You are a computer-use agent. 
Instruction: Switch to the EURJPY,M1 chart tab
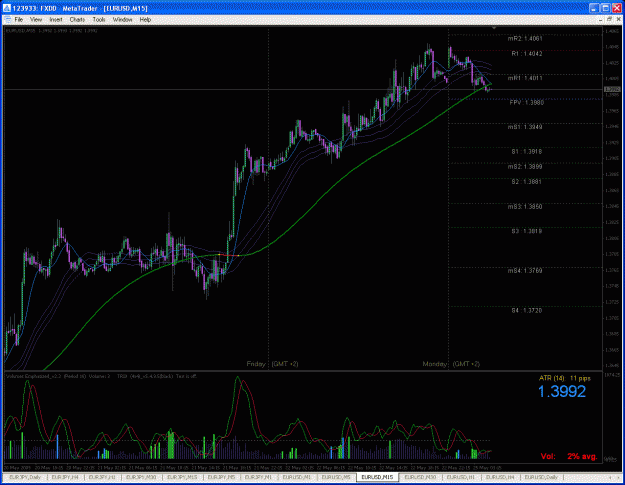click(x=258, y=477)
